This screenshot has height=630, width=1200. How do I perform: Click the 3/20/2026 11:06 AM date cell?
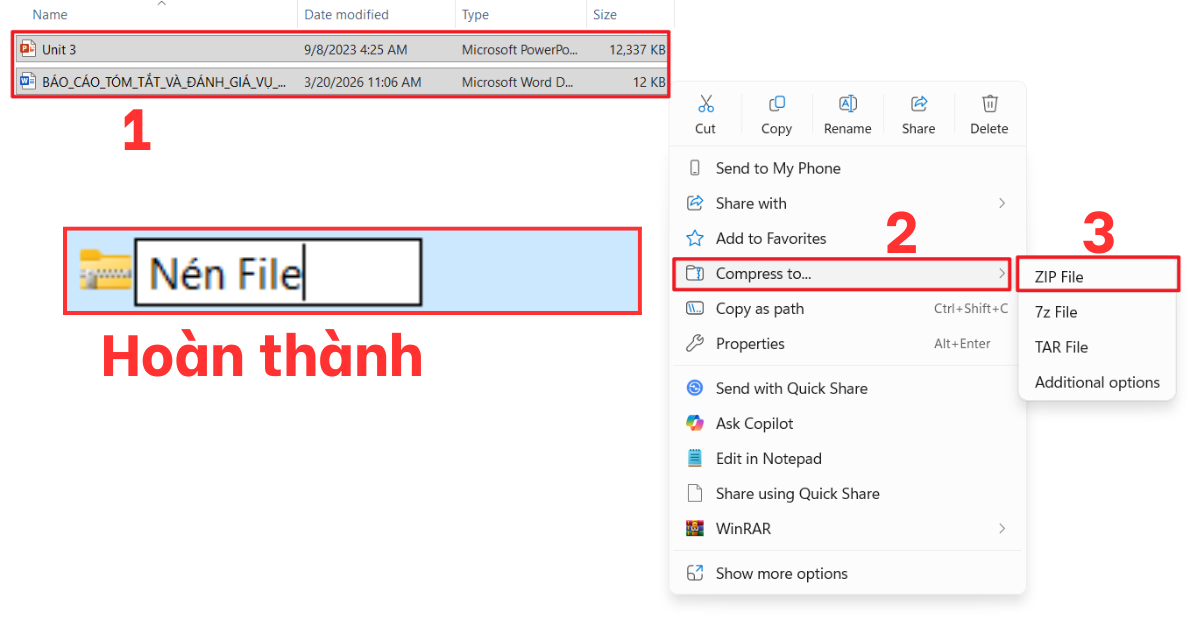pyautogui.click(x=363, y=82)
